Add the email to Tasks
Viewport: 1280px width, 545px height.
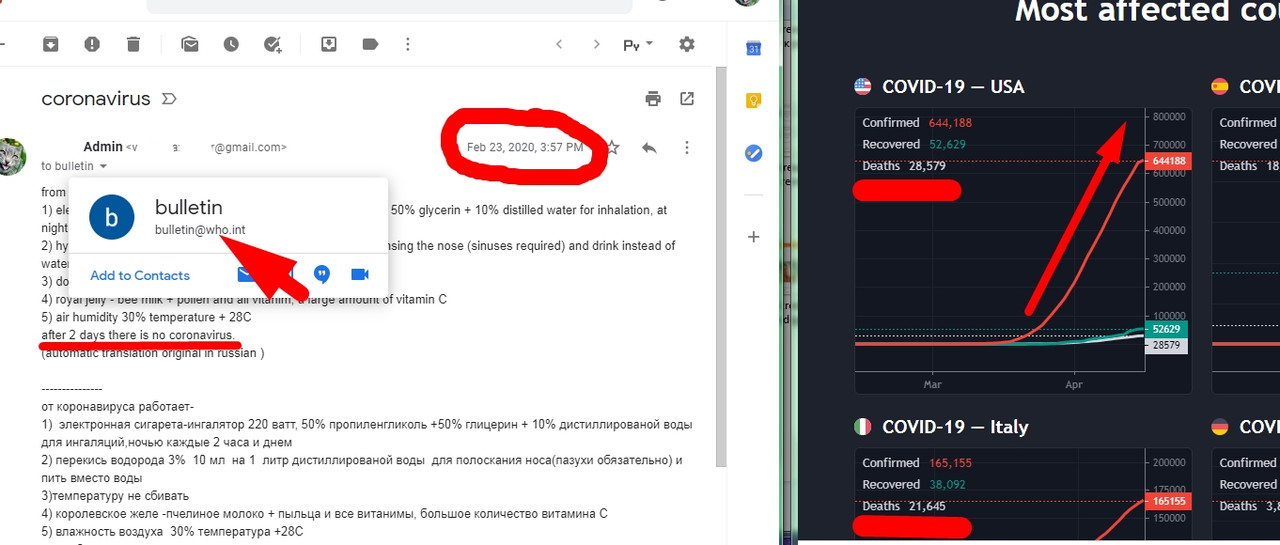[x=272, y=44]
